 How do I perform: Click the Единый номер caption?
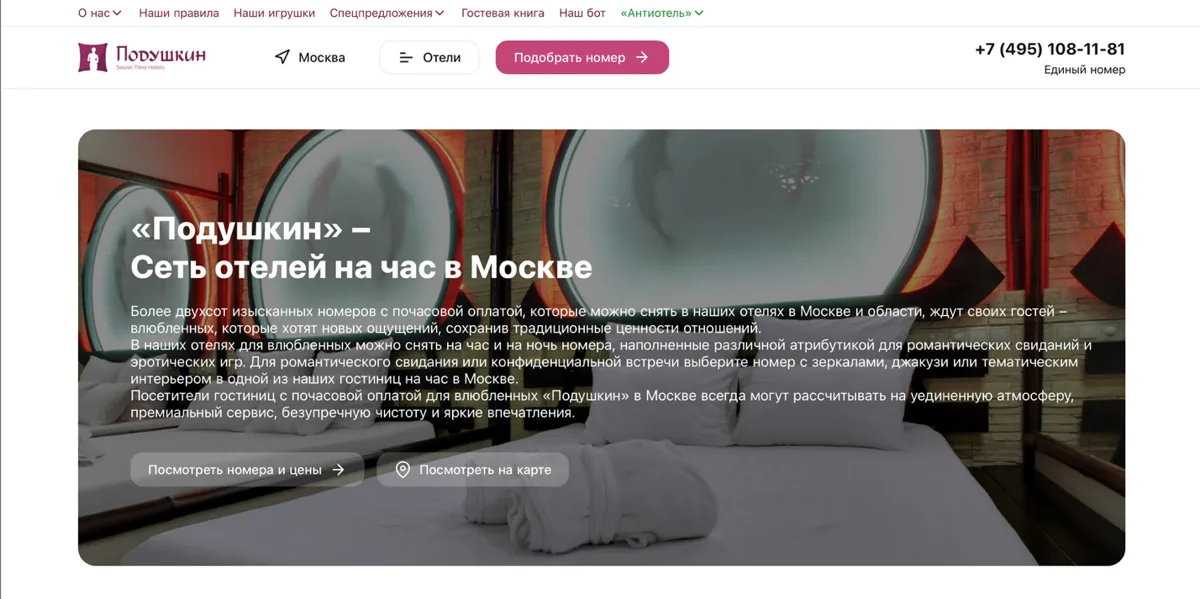point(1085,70)
